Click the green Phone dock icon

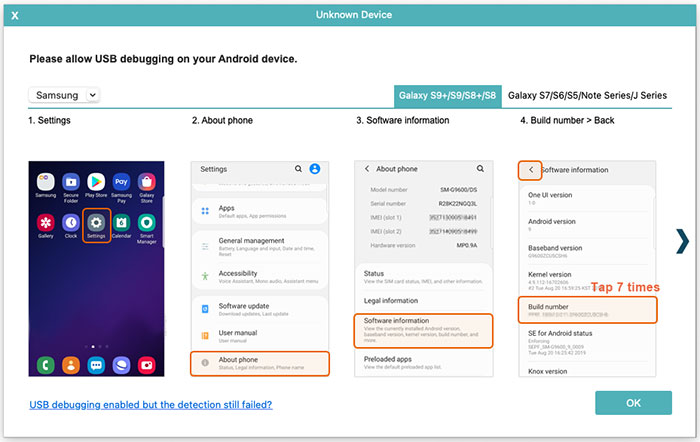tap(46, 365)
